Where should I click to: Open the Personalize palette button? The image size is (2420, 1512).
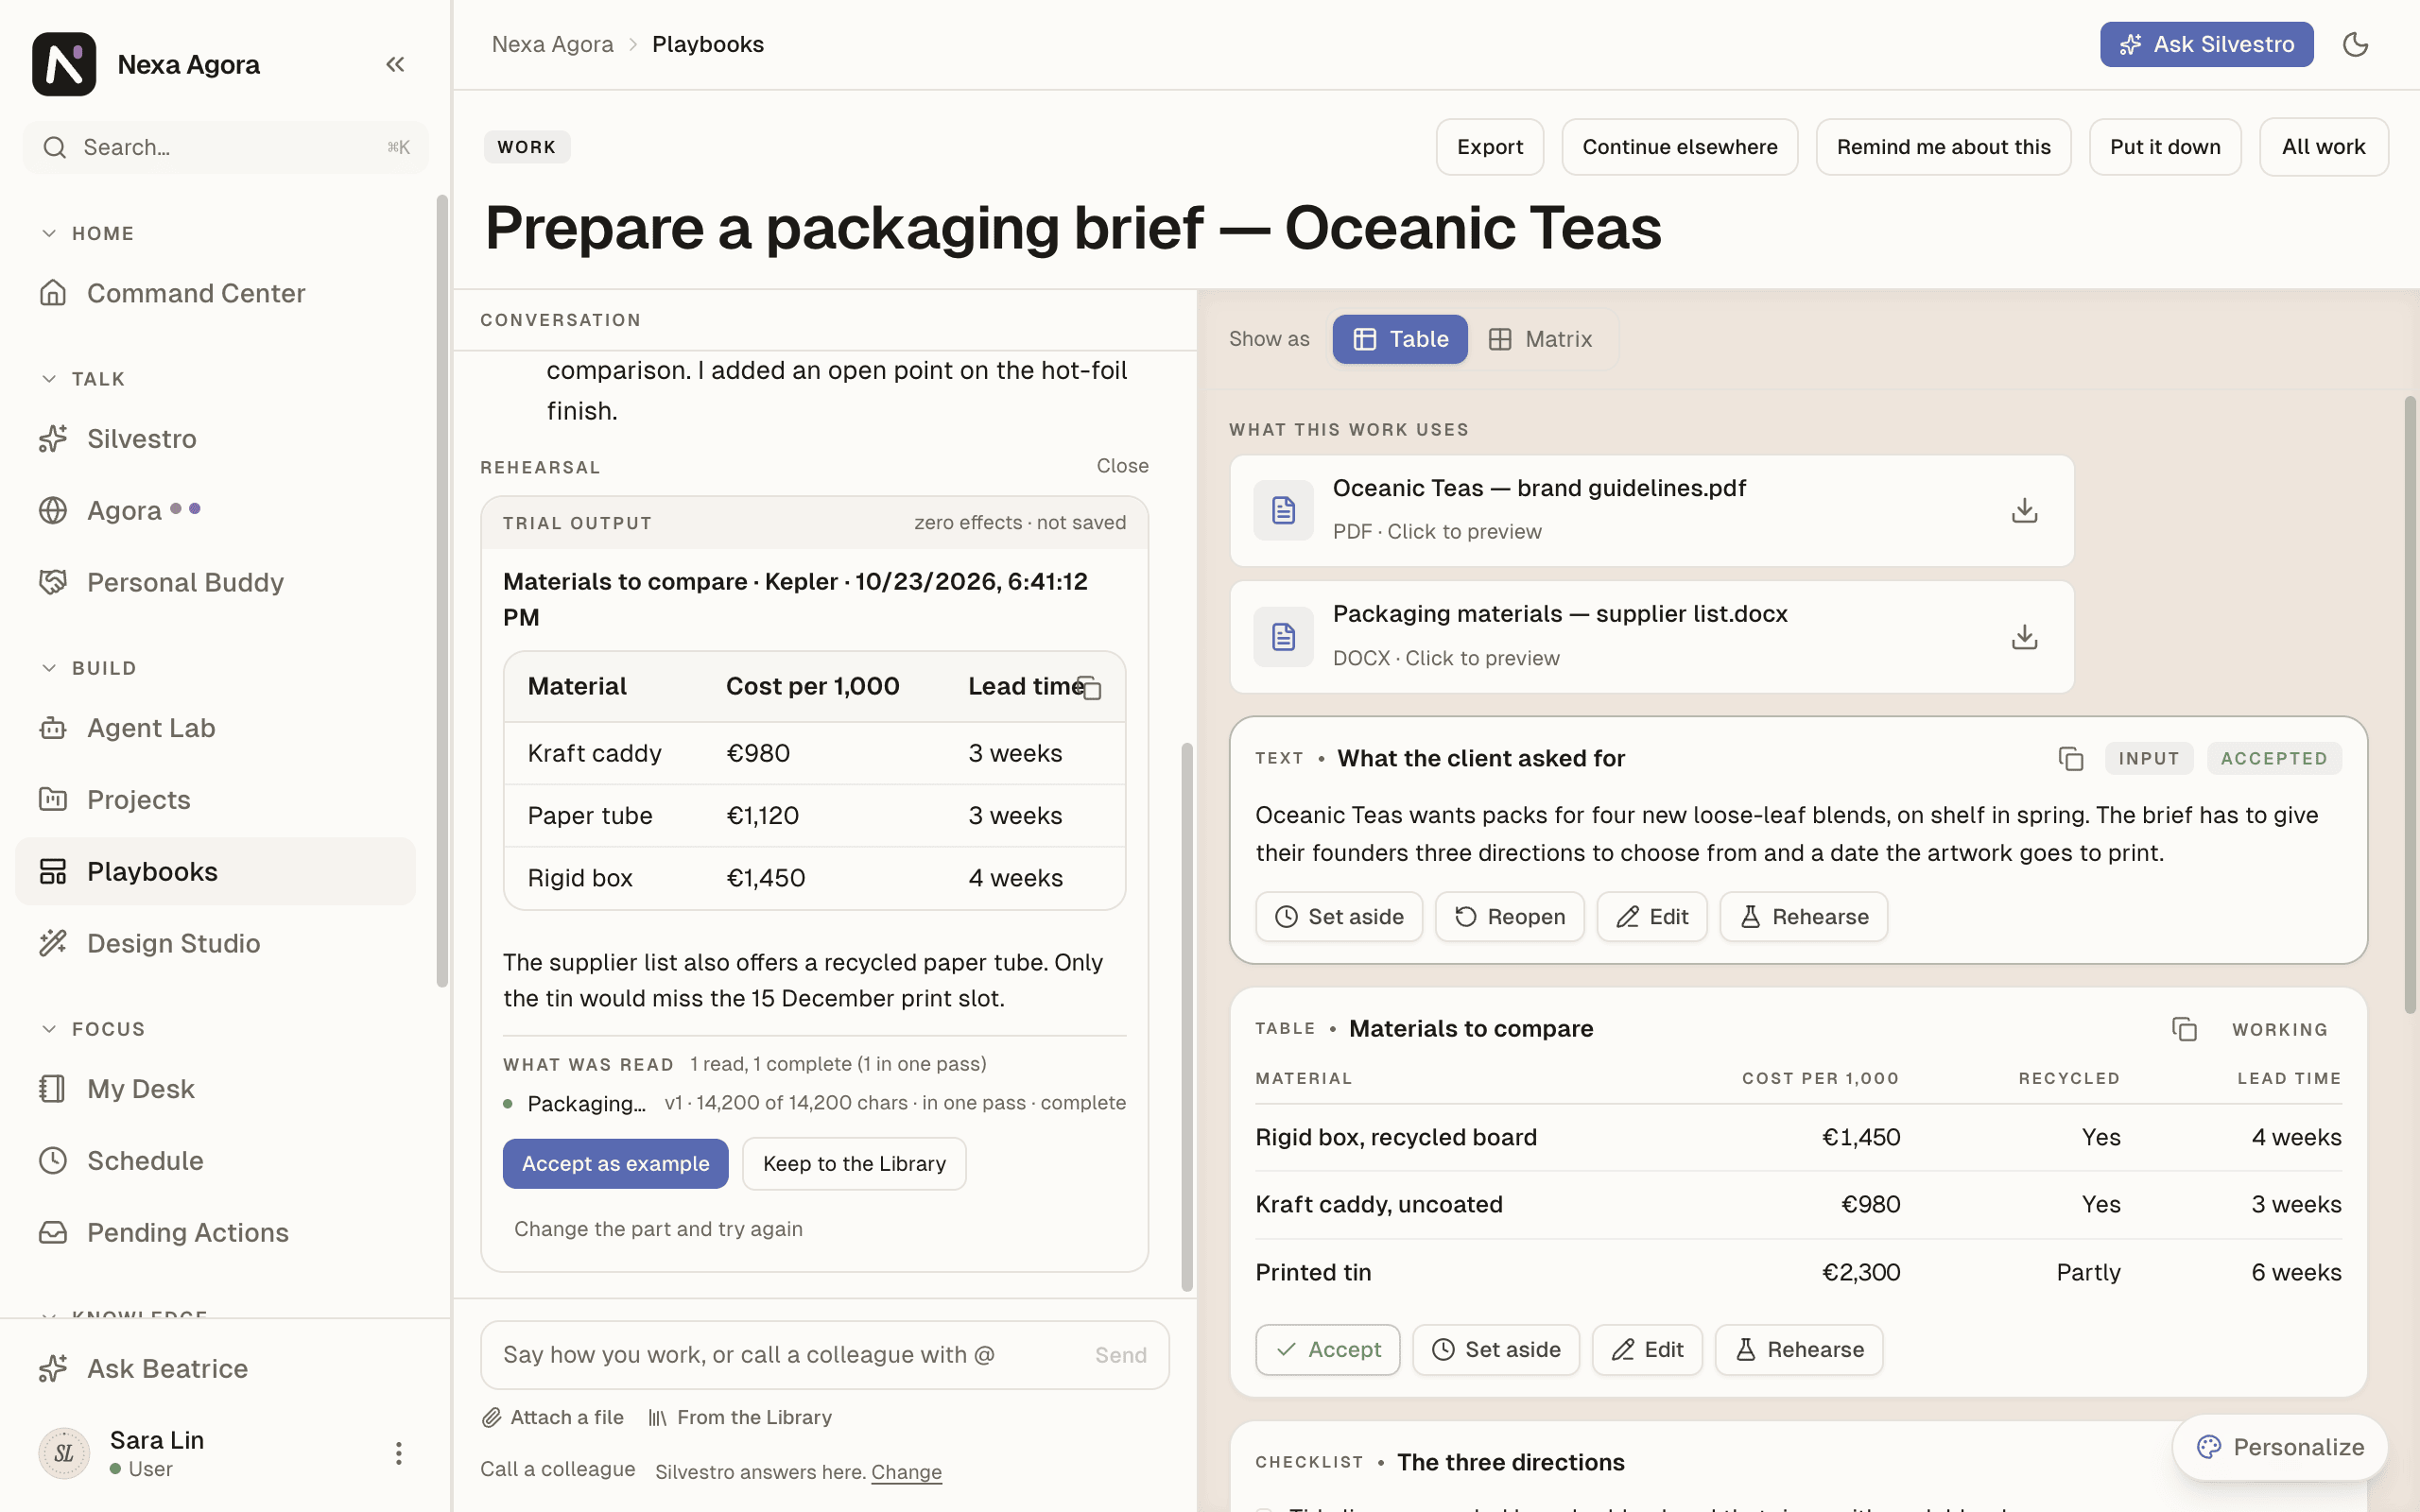click(x=2279, y=1447)
